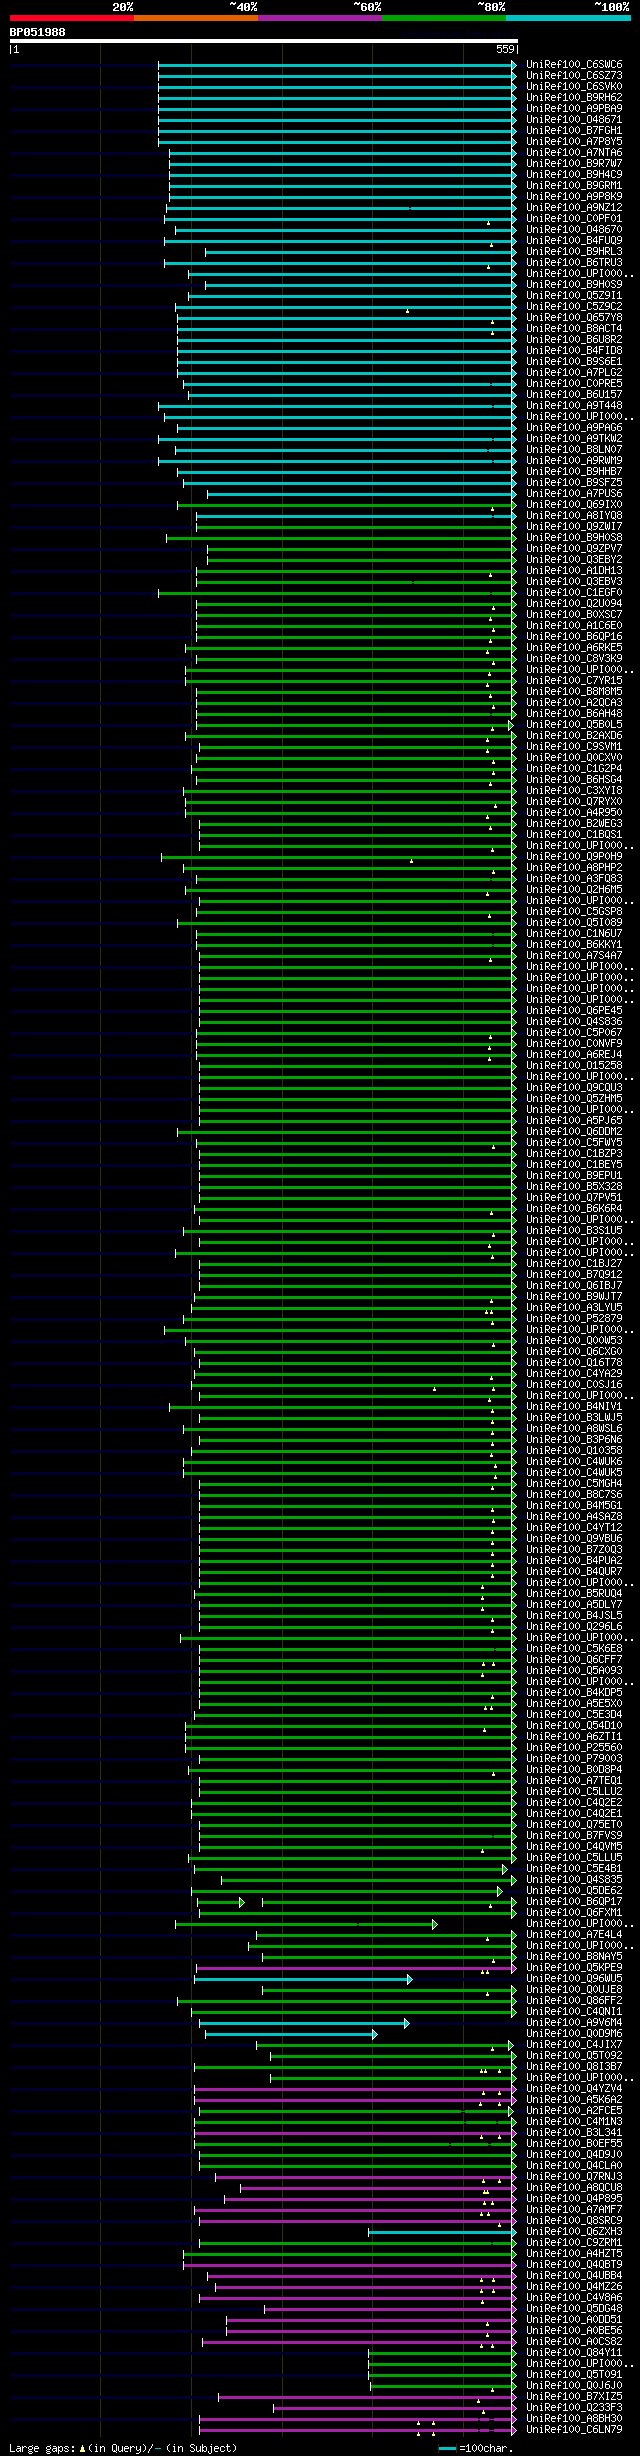Select label UniRef100_Q5Z9I1
640x2456 pixels.
[574, 296]
